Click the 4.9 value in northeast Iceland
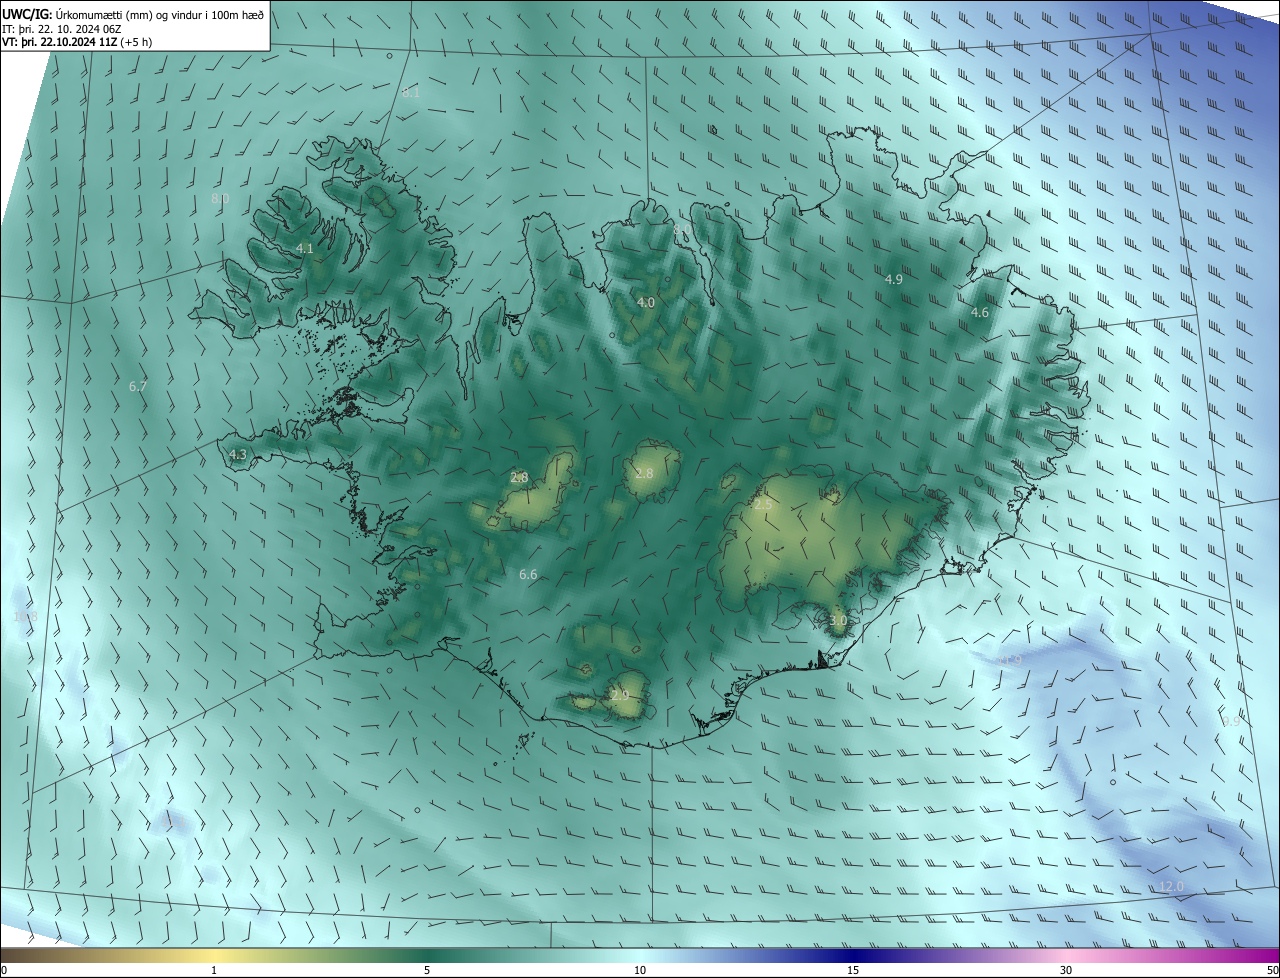1280x978 pixels. click(x=894, y=279)
